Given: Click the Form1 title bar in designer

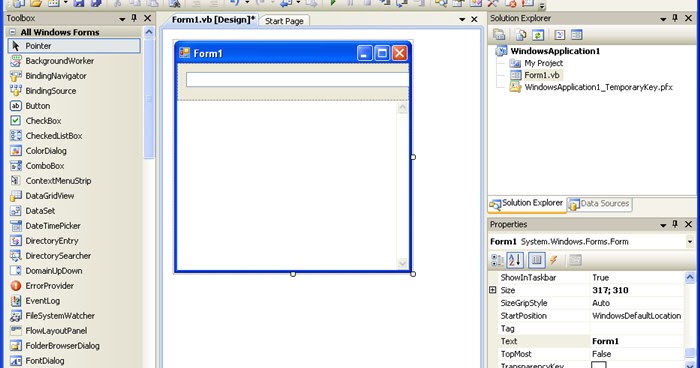Looking at the screenshot, I should (x=293, y=53).
